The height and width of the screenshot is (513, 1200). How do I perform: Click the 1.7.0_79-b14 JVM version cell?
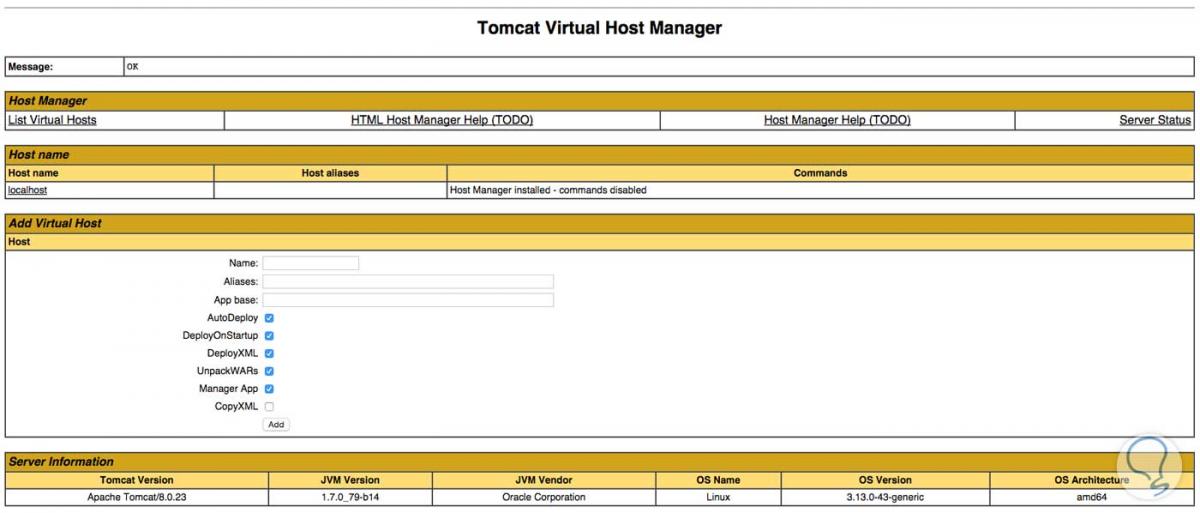pos(350,497)
